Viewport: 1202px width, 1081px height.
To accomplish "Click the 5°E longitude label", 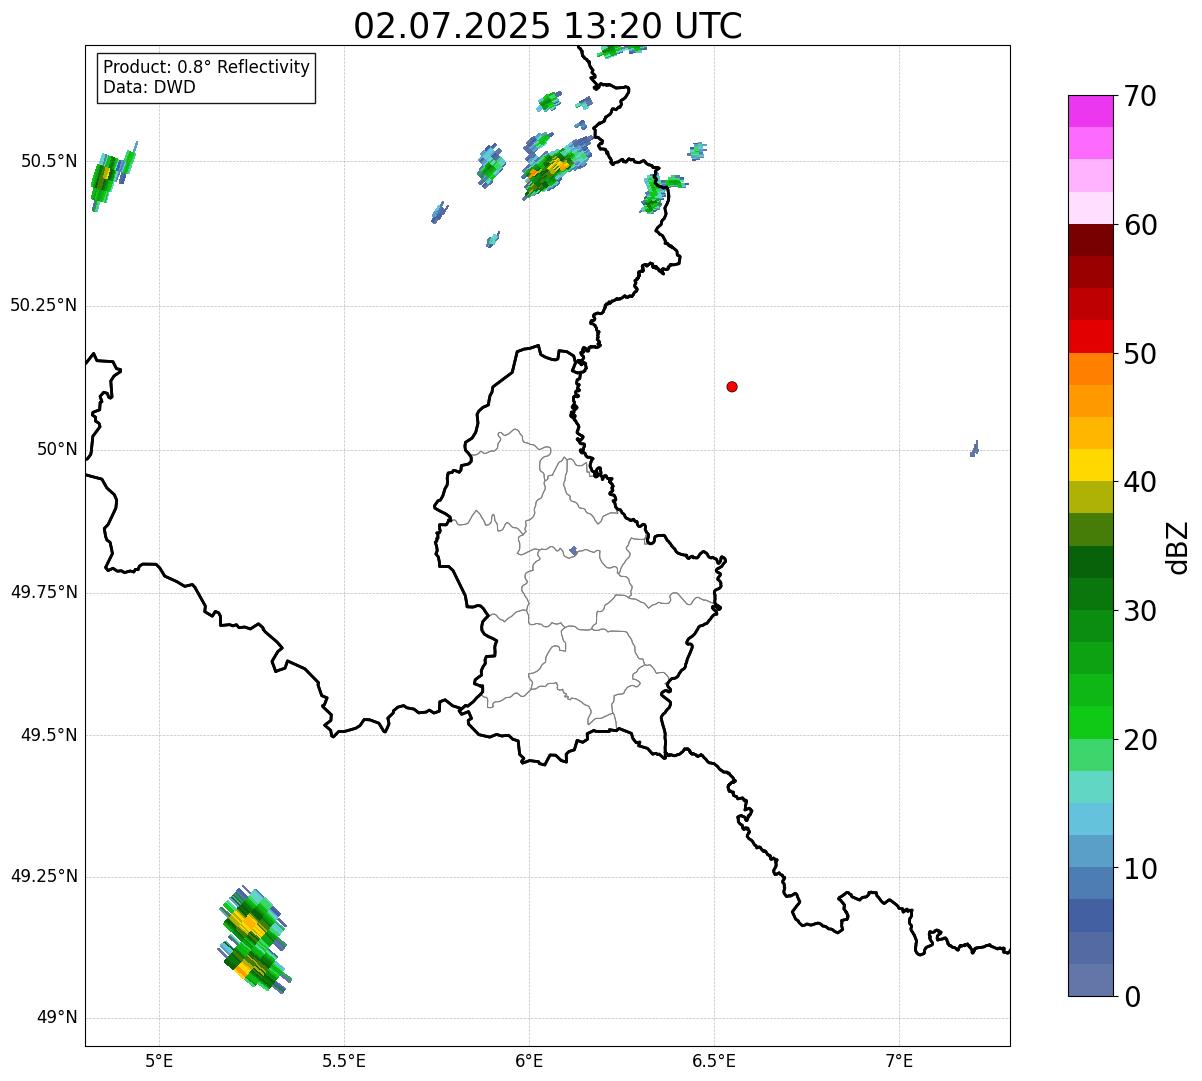I will pyautogui.click(x=159, y=1061).
